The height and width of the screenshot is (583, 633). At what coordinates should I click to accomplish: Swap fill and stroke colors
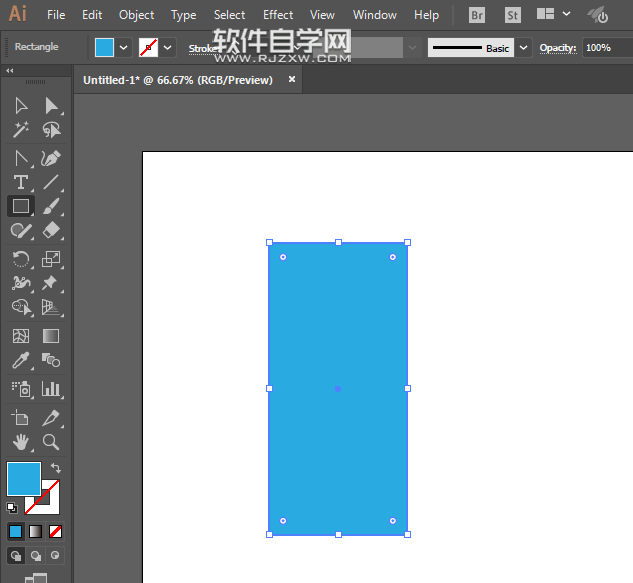coord(56,467)
